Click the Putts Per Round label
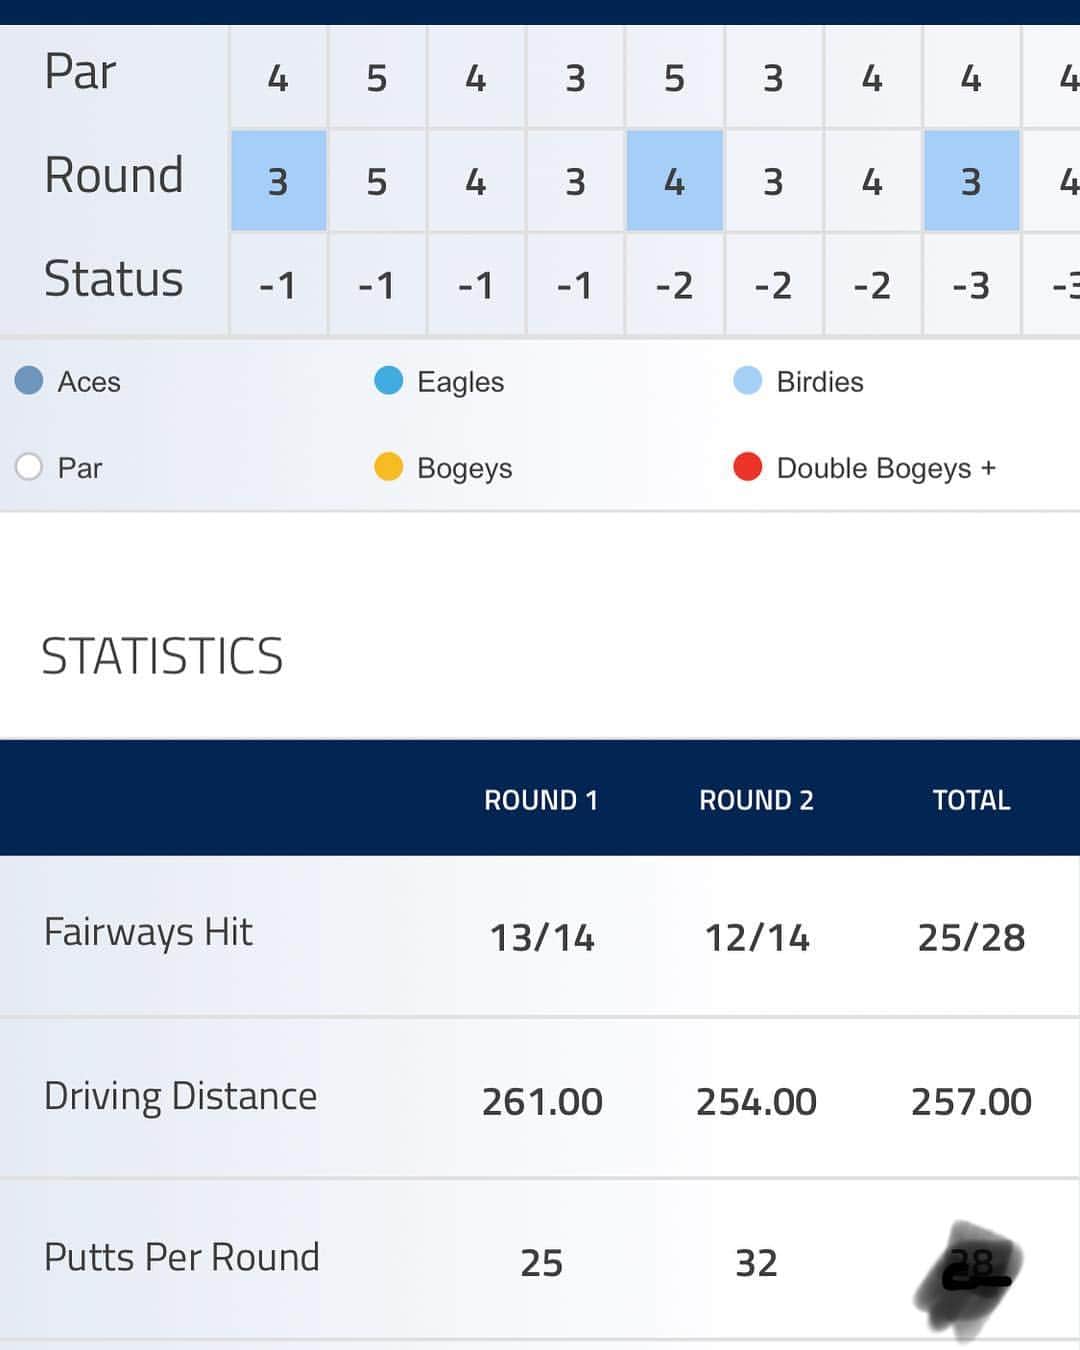1080x1350 pixels. 181,1258
